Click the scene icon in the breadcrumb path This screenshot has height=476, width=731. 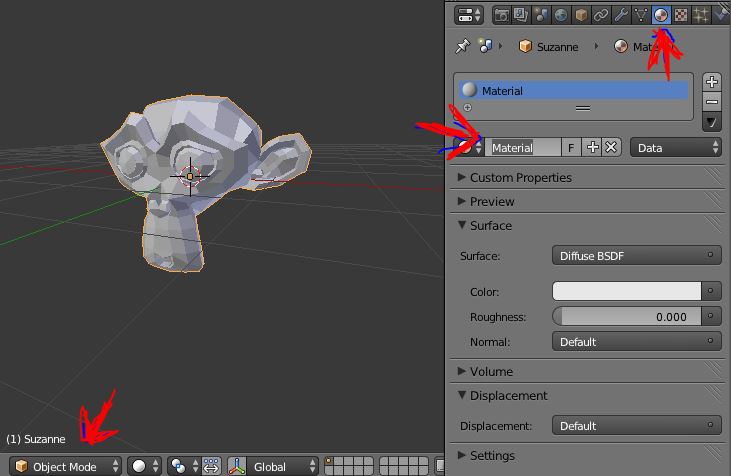pos(485,46)
